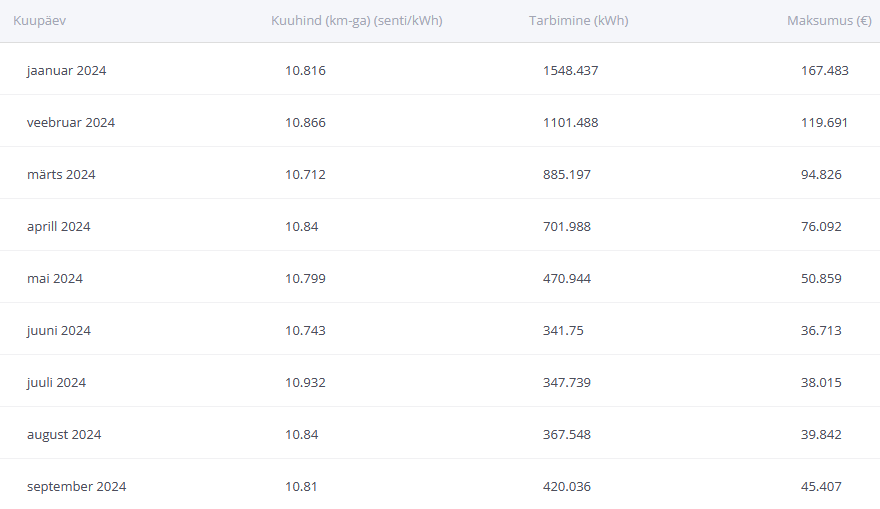880x509 pixels.
Task: Click the consumption value 701.988
Action: [566, 227]
